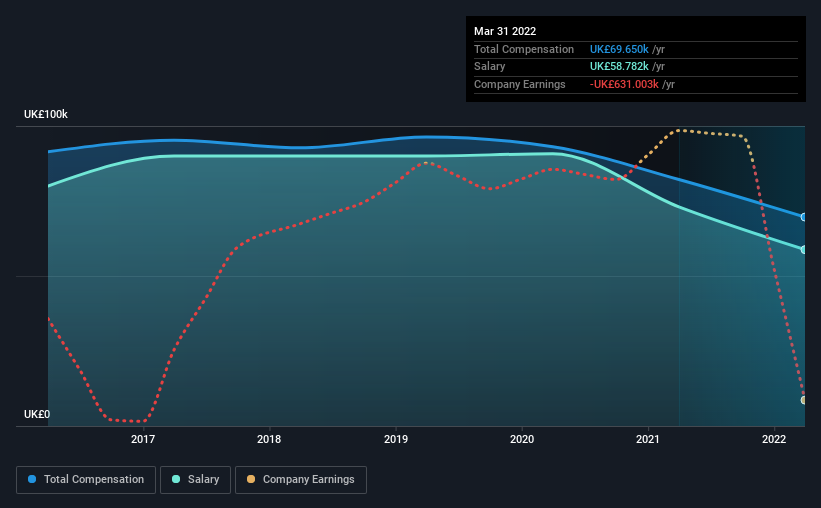Click the UK£100k y-axis label
The image size is (821, 508).
pyautogui.click(x=46, y=114)
